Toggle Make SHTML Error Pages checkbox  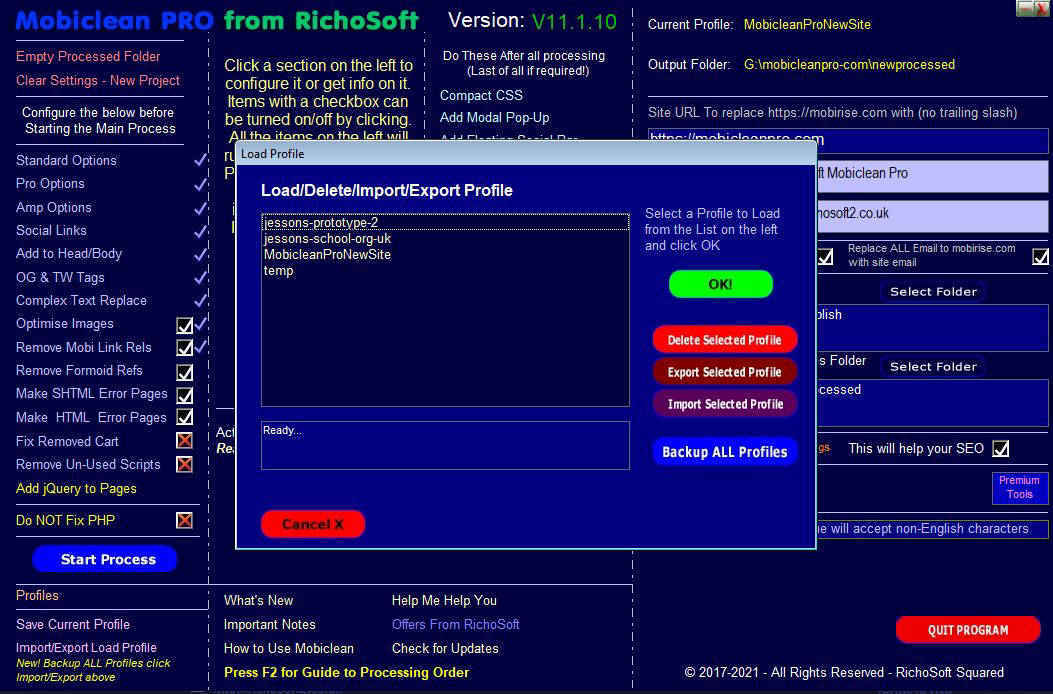(184, 395)
